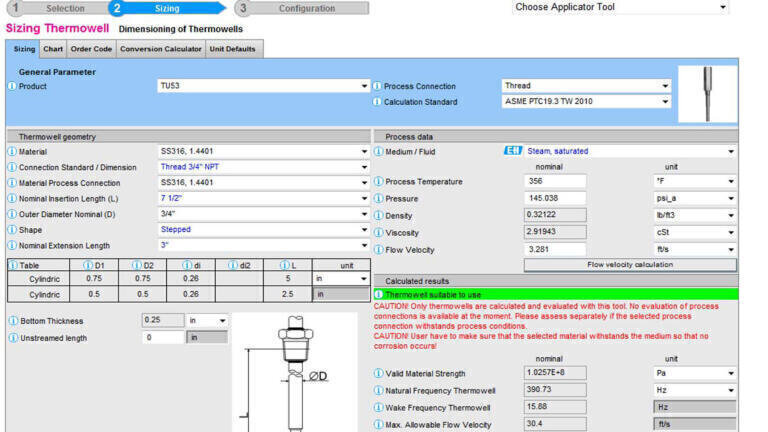Click info icon beside Connection Standard / Dimension
The height and width of the screenshot is (432, 768).
(12, 168)
